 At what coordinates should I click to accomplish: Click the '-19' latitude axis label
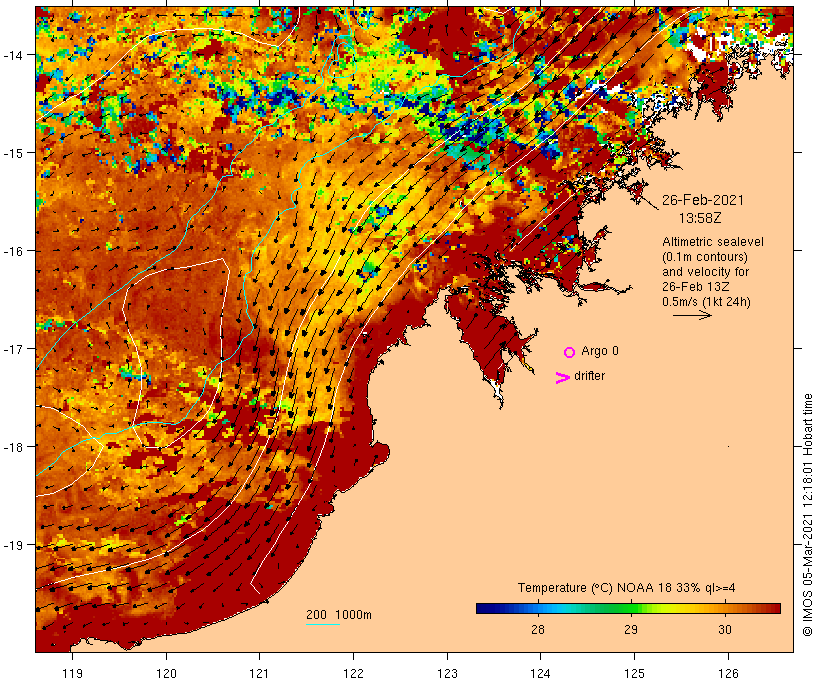pos(12,545)
